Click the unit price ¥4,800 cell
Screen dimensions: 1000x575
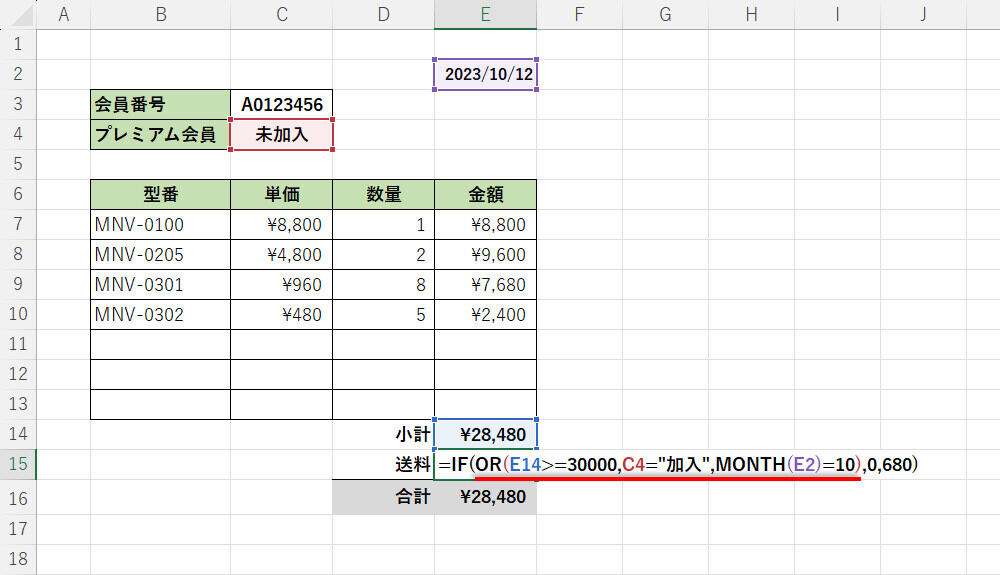pos(282,254)
